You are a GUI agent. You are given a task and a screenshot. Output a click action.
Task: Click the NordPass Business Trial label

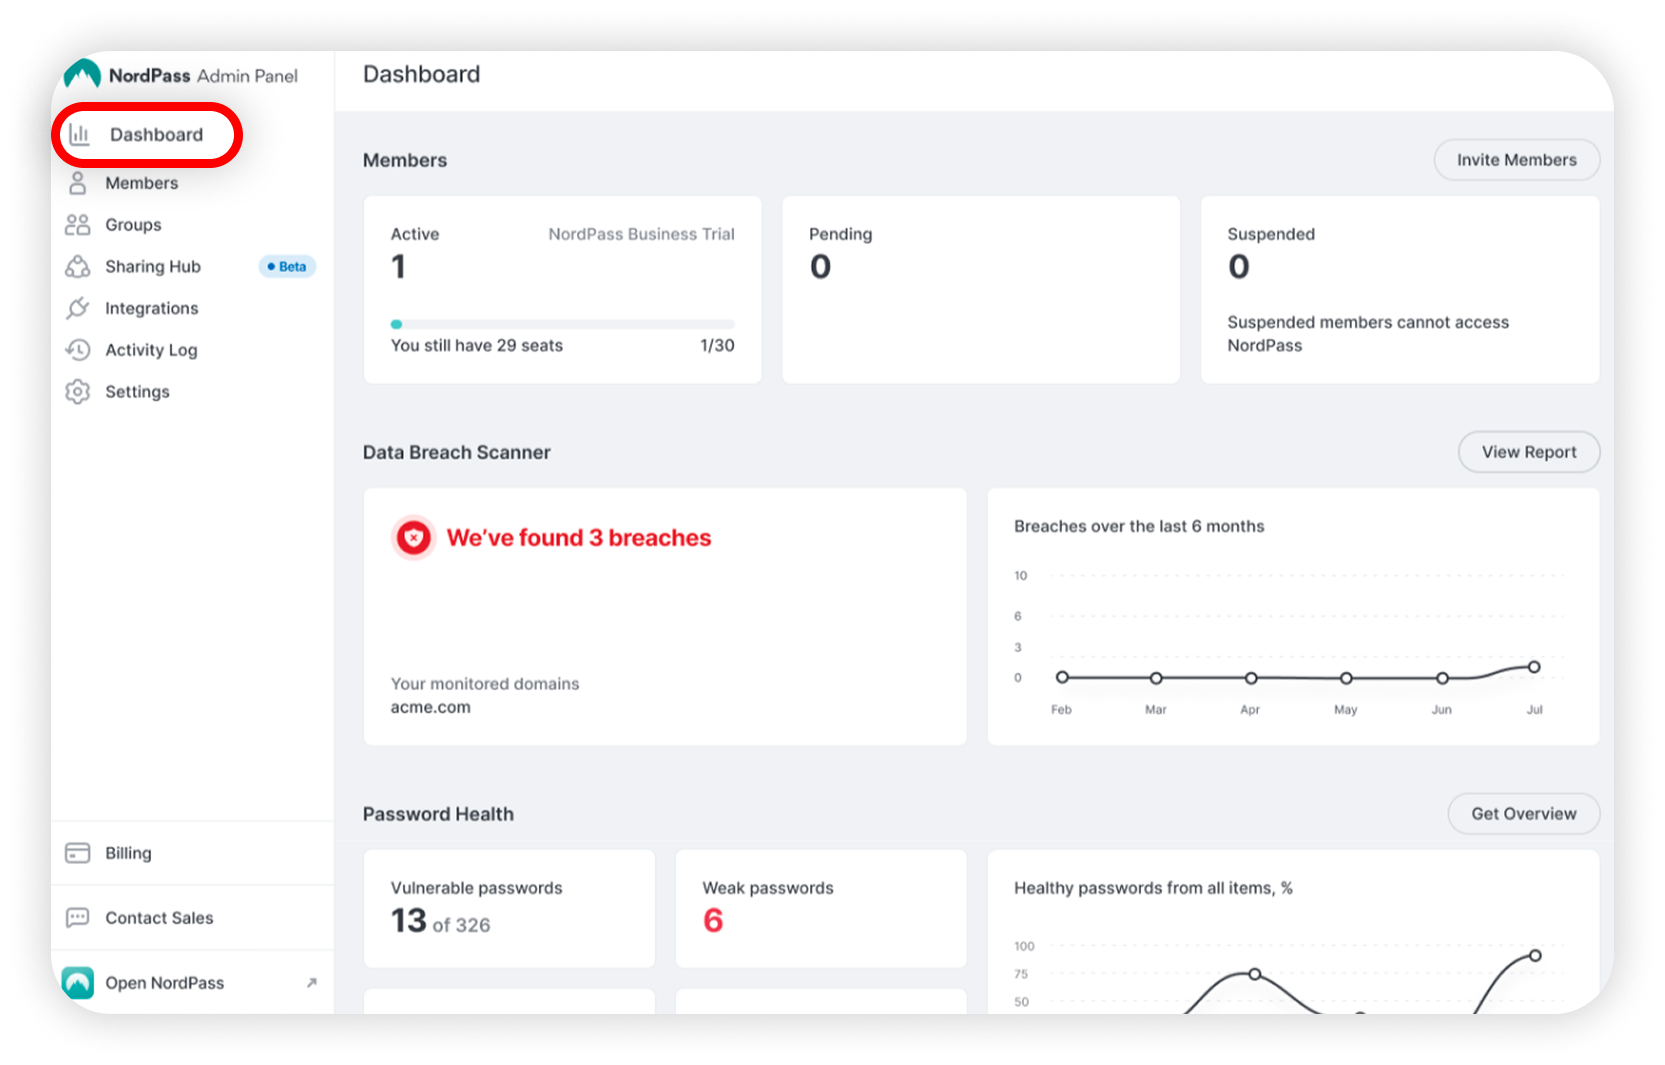tap(641, 234)
